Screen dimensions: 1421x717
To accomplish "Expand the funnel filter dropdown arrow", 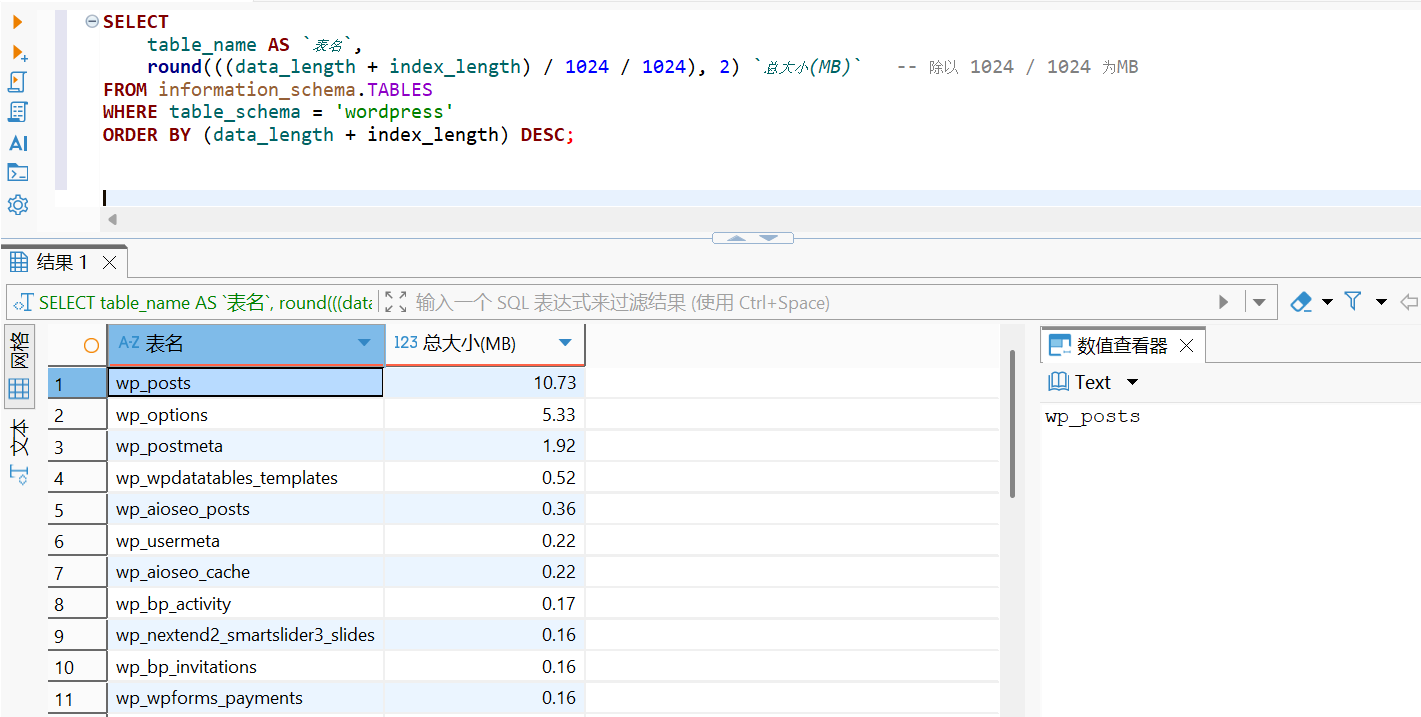I will click(1382, 301).
